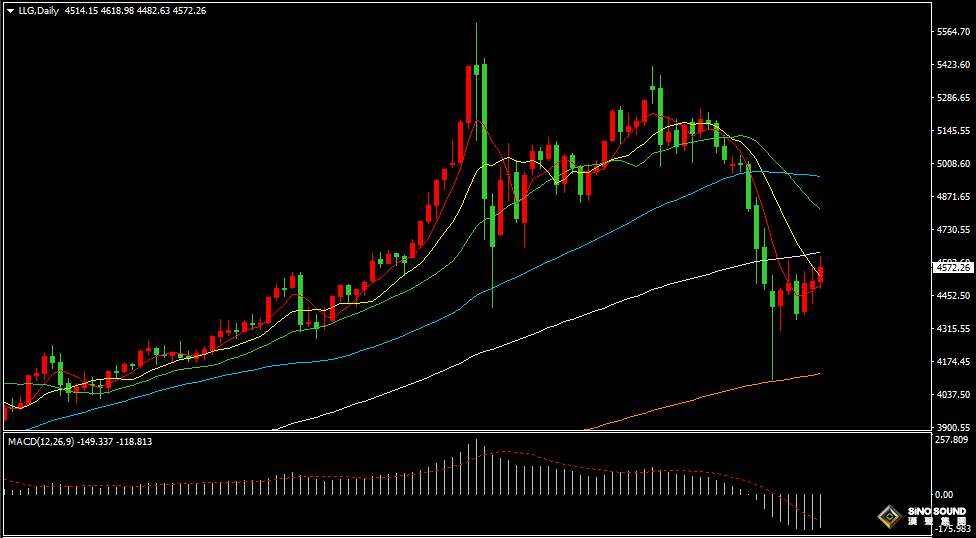Image resolution: width=976 pixels, height=538 pixels.
Task: Click the latest red candlestick at right
Action: pyautogui.click(x=820, y=273)
